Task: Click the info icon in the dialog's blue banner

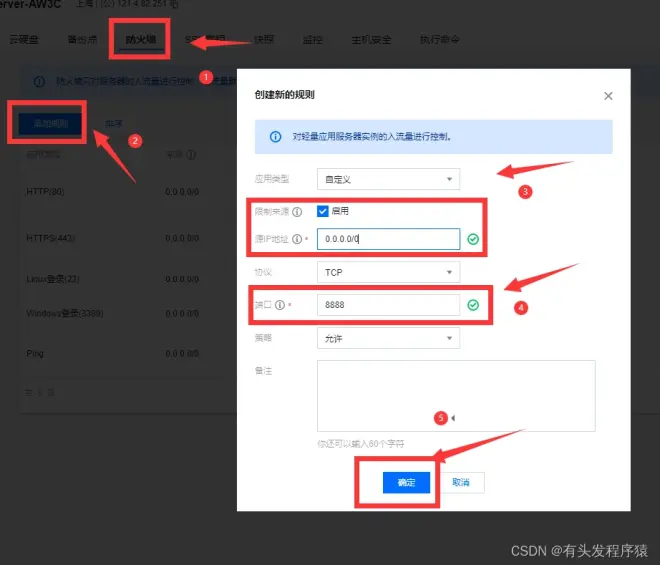Action: pyautogui.click(x=275, y=136)
